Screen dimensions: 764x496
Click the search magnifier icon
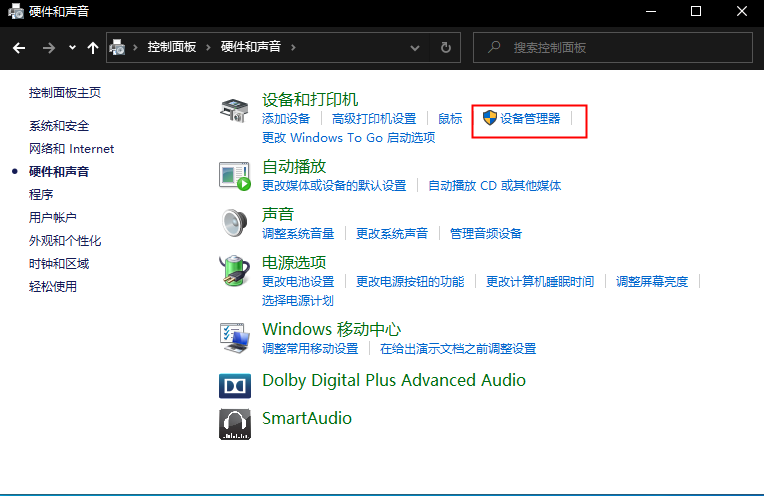click(x=494, y=47)
